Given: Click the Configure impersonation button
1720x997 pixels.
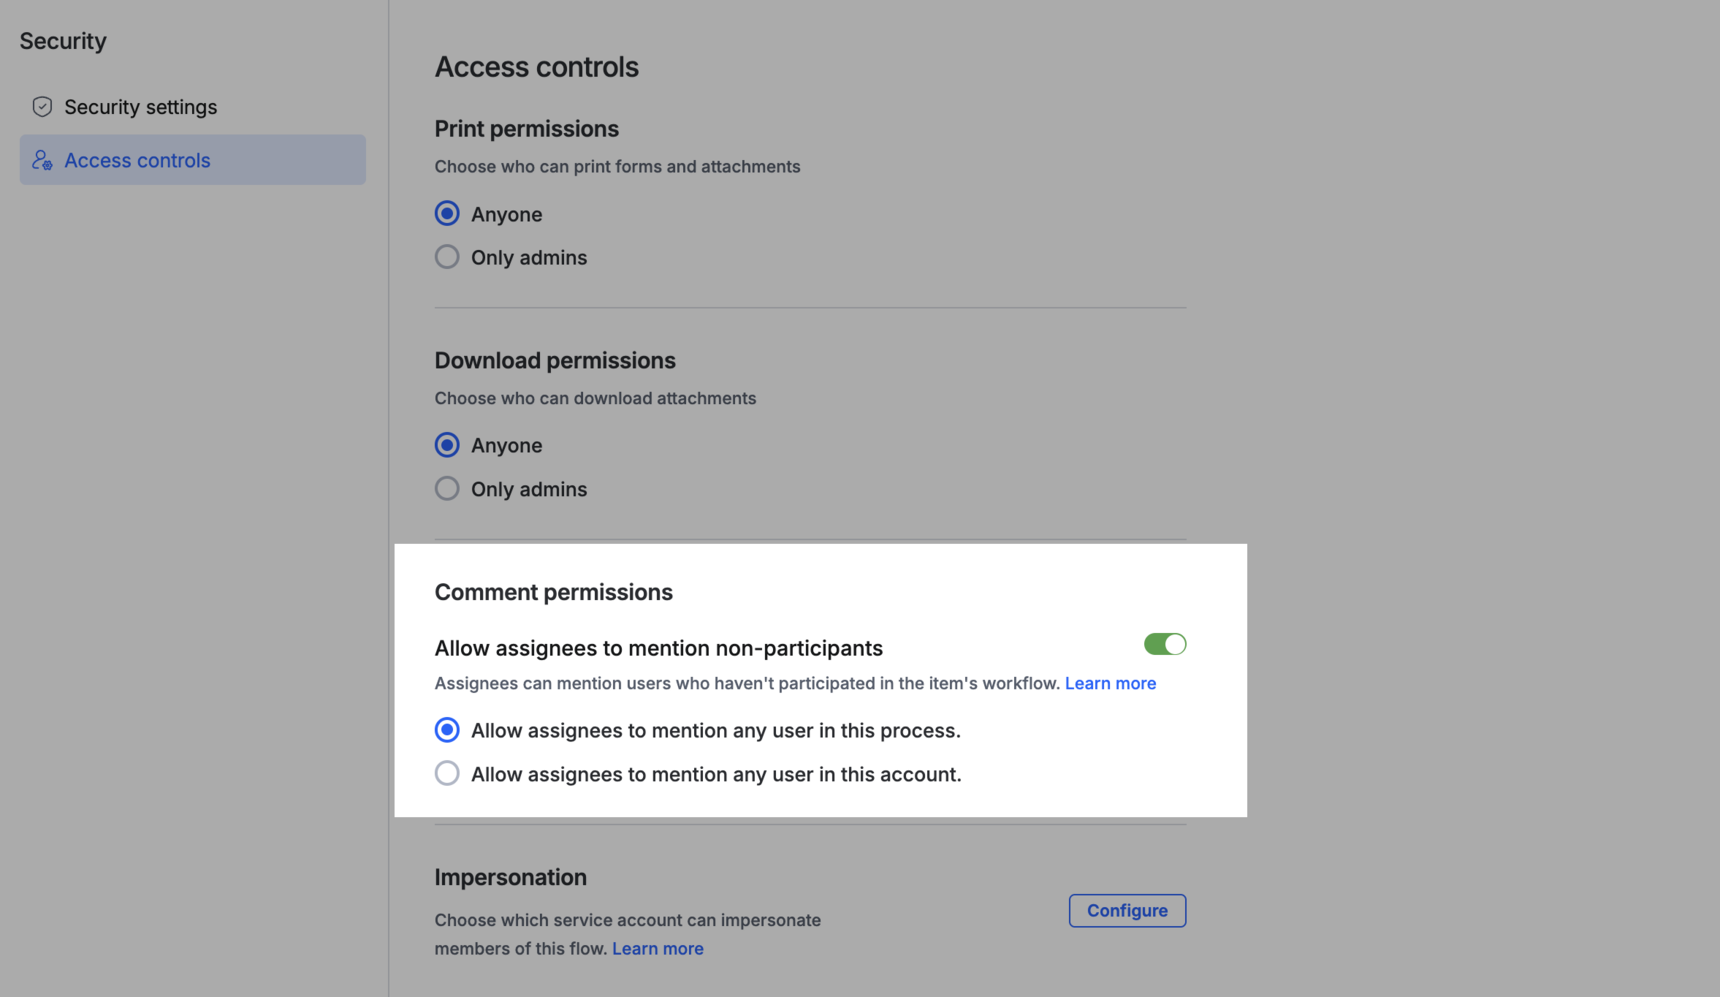Looking at the screenshot, I should click(1127, 910).
